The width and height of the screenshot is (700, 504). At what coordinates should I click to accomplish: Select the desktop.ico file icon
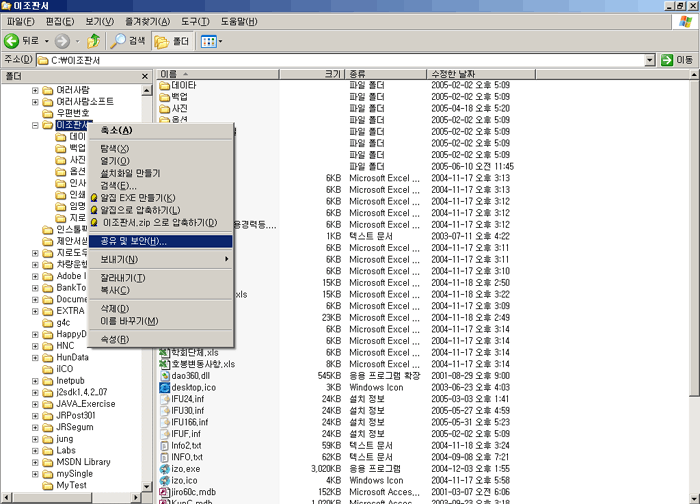coord(165,387)
